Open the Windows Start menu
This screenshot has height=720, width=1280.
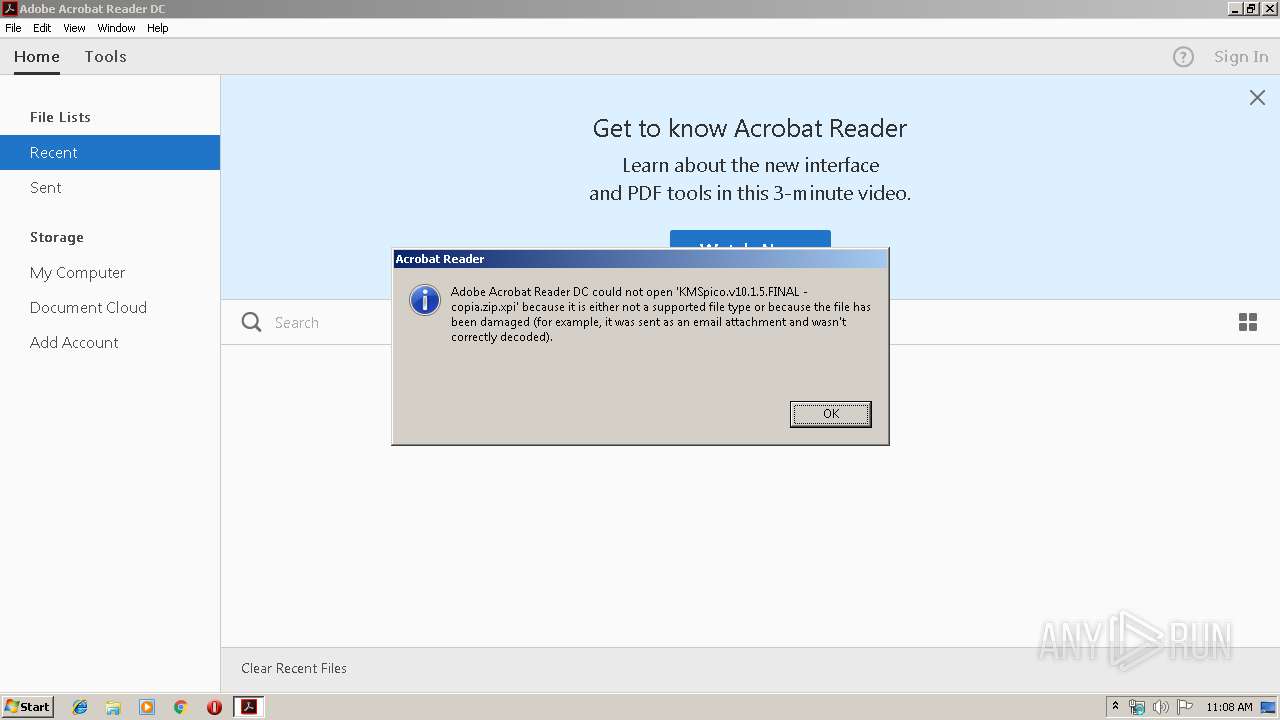[27, 707]
